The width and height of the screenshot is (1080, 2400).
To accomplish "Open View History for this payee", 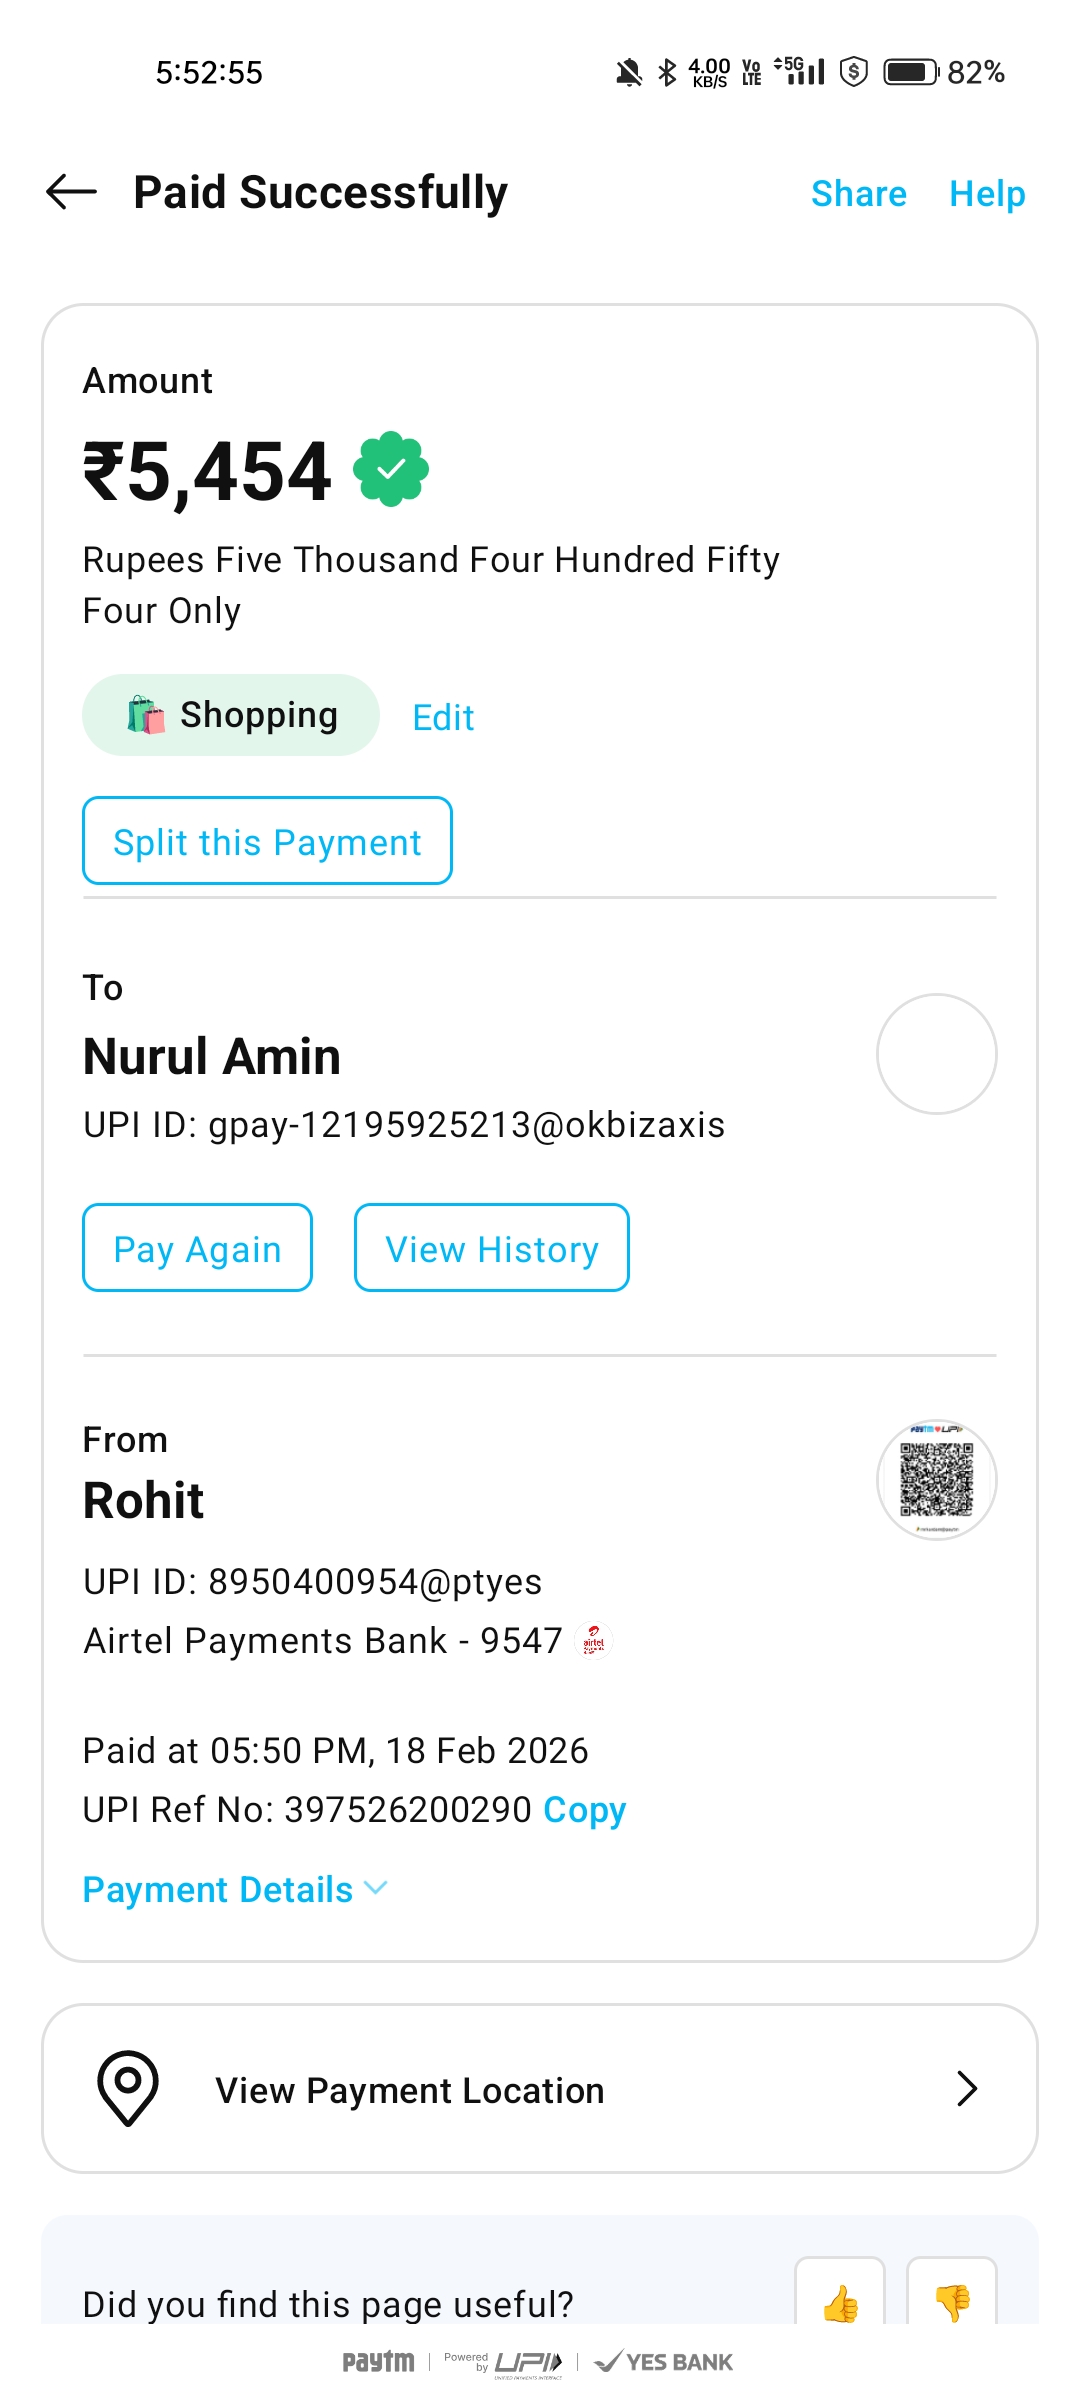I will pos(491,1248).
